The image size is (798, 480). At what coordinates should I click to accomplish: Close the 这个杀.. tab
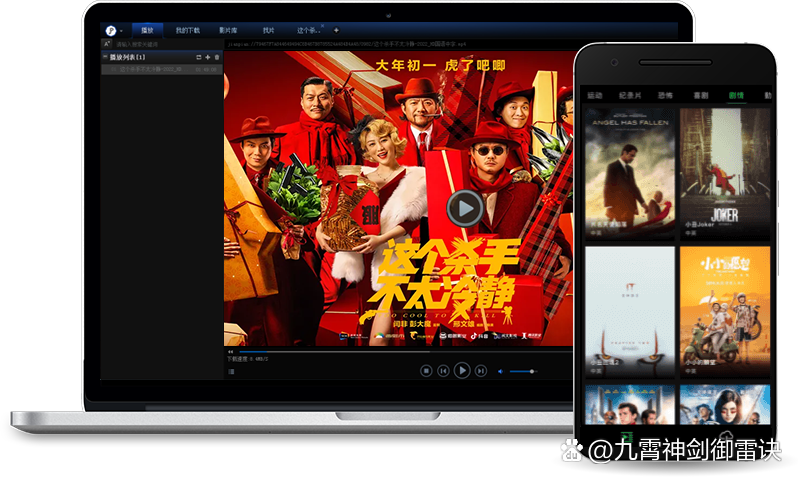(x=323, y=26)
